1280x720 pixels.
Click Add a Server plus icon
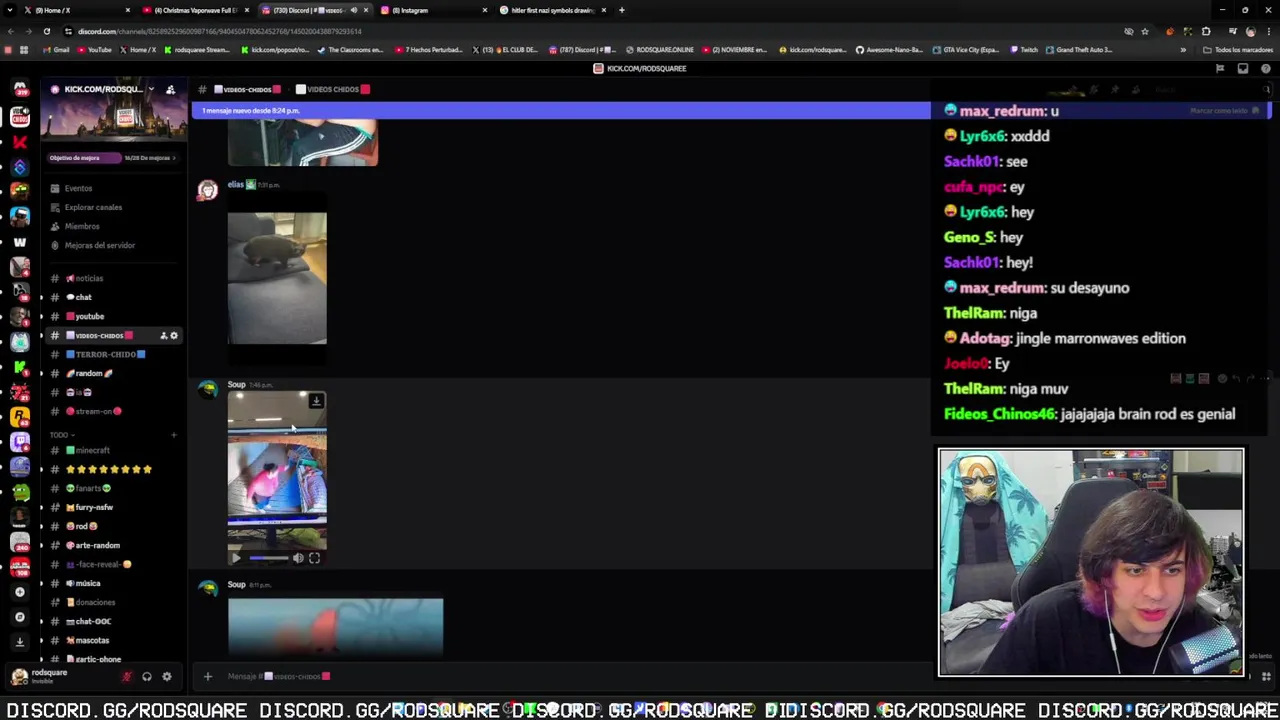[19, 592]
